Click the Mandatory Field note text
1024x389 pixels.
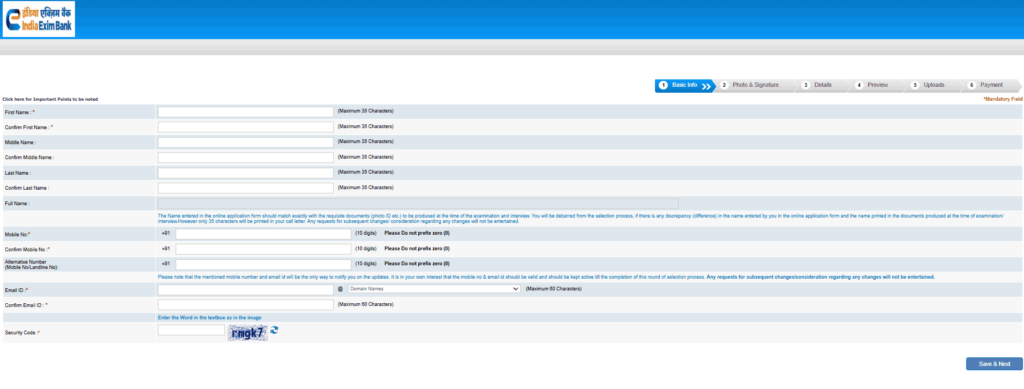pyautogui.click(x=1002, y=99)
